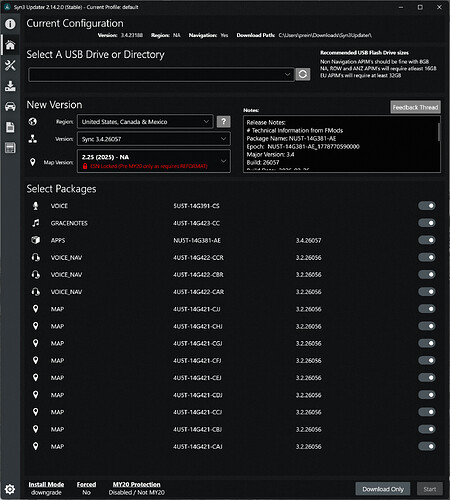450x500 pixels.
Task: Click the Download Only button
Action: 383,489
